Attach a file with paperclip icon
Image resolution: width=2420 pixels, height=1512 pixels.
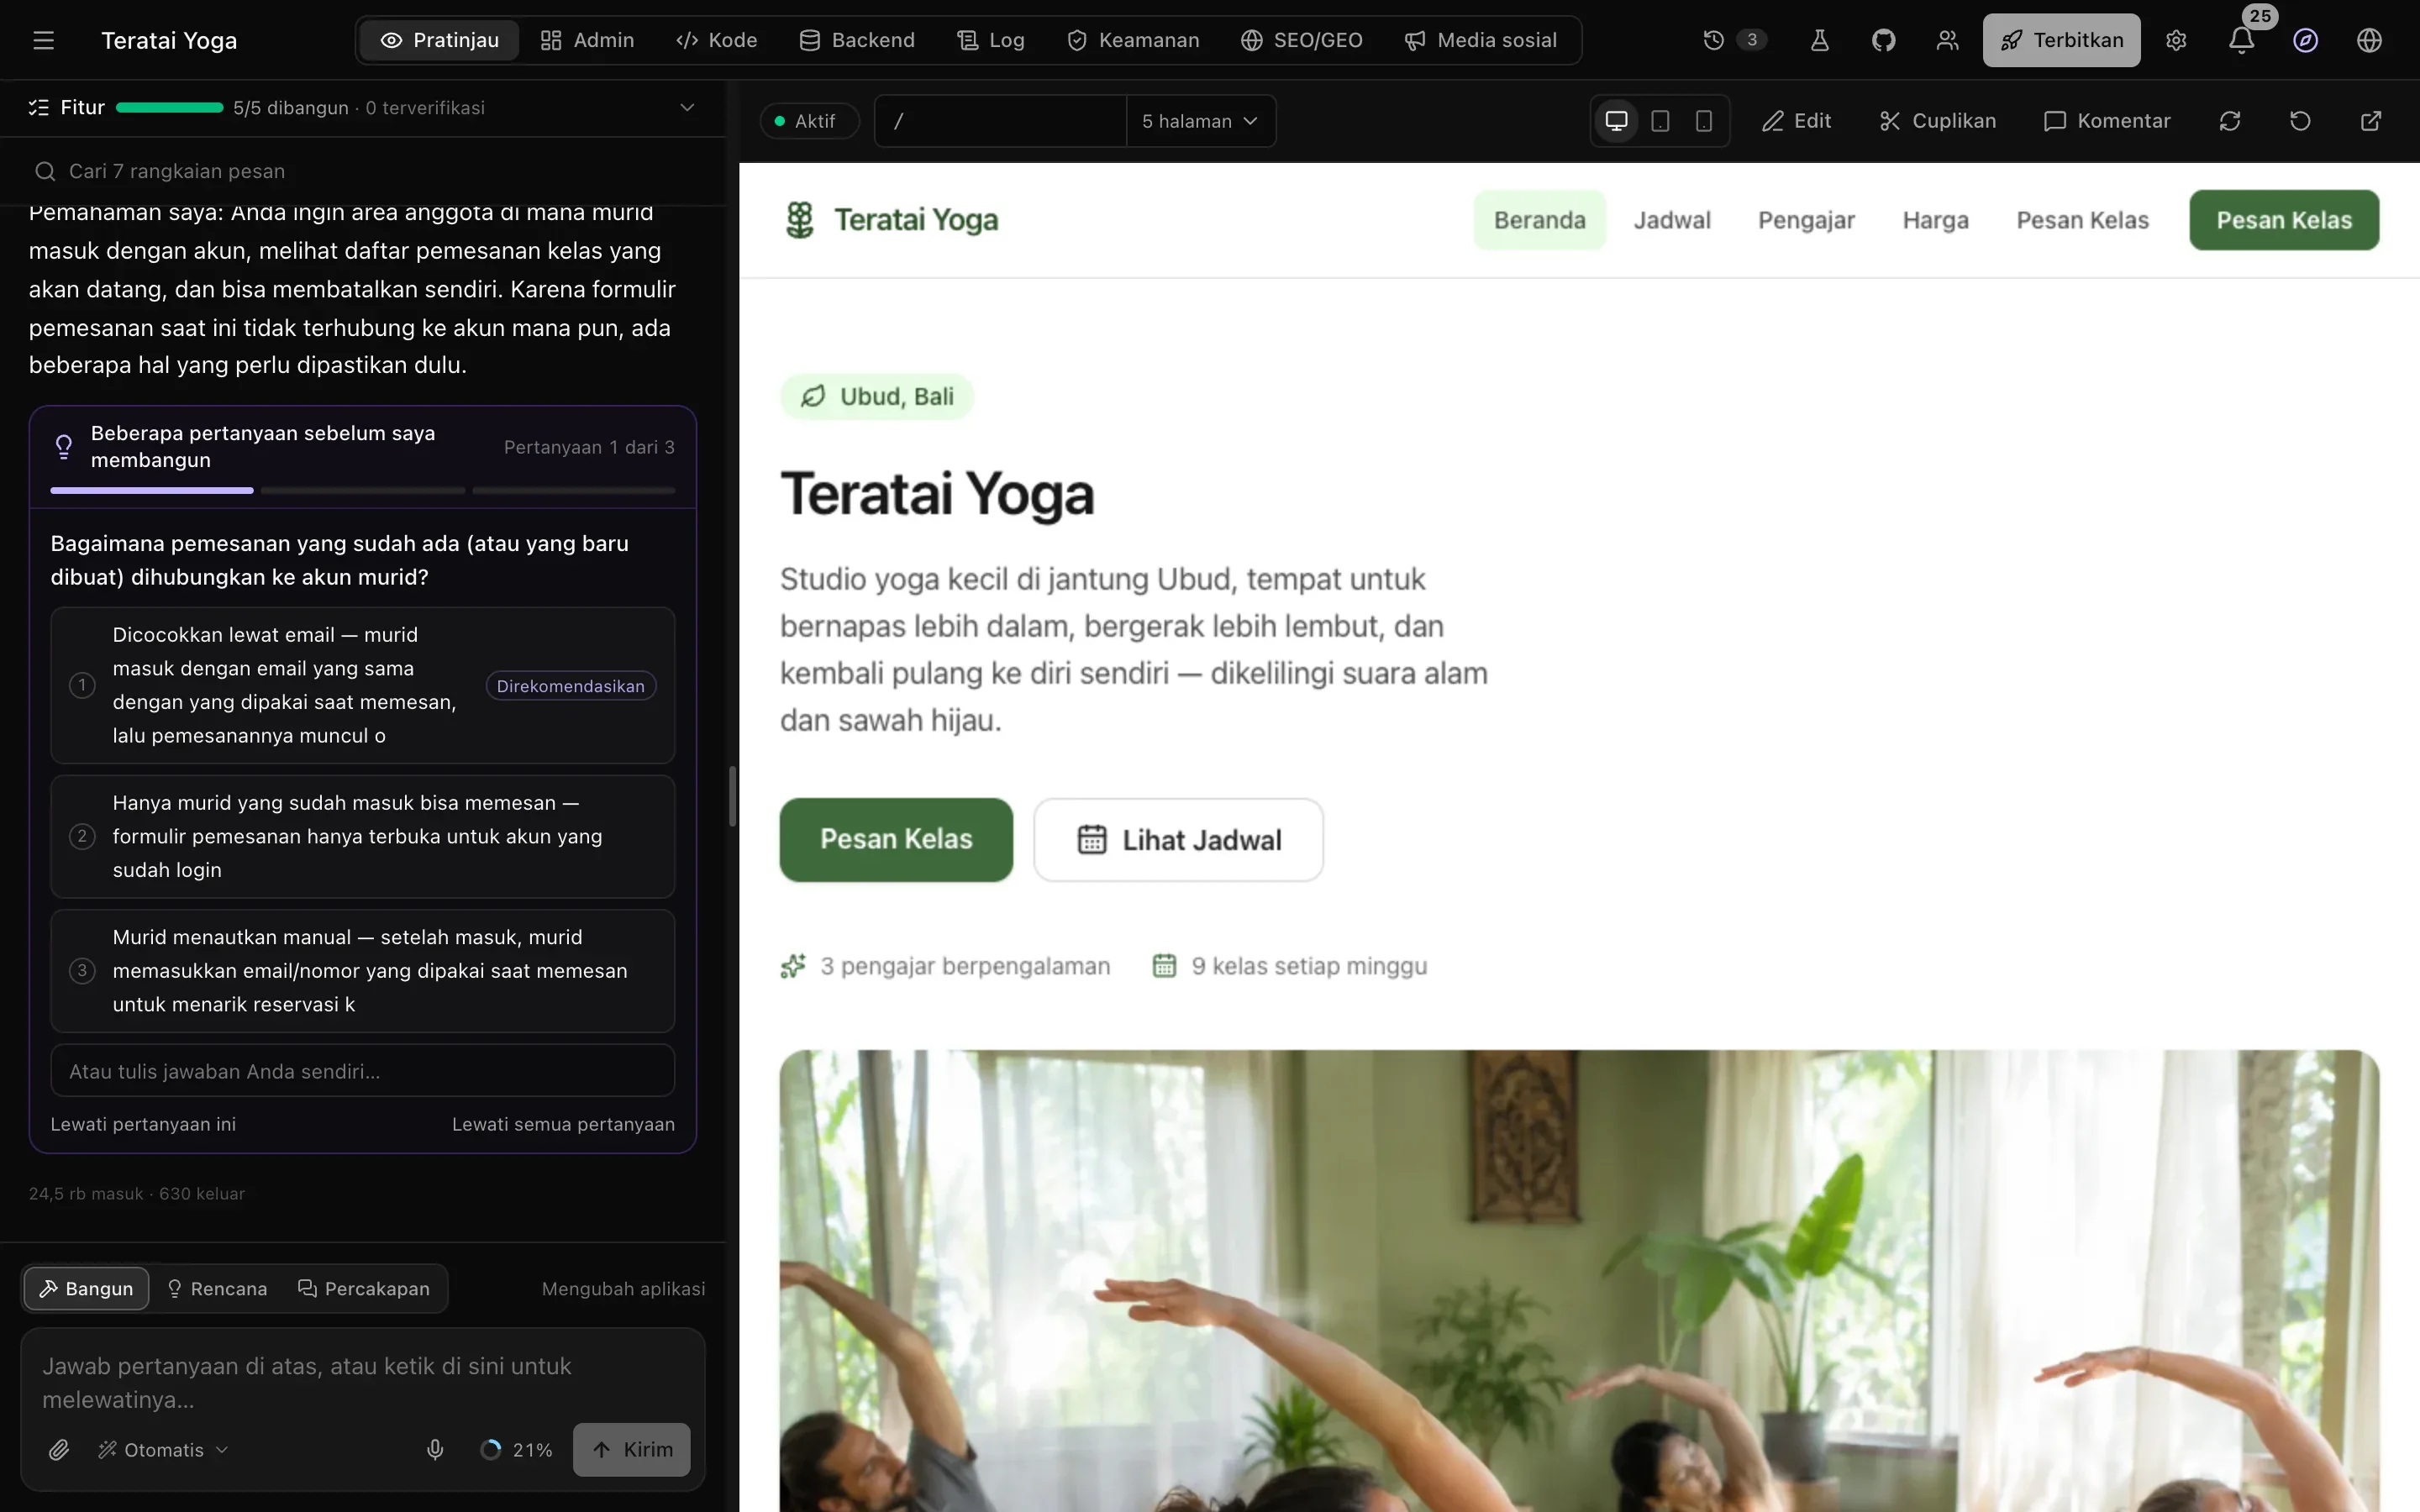59,1449
